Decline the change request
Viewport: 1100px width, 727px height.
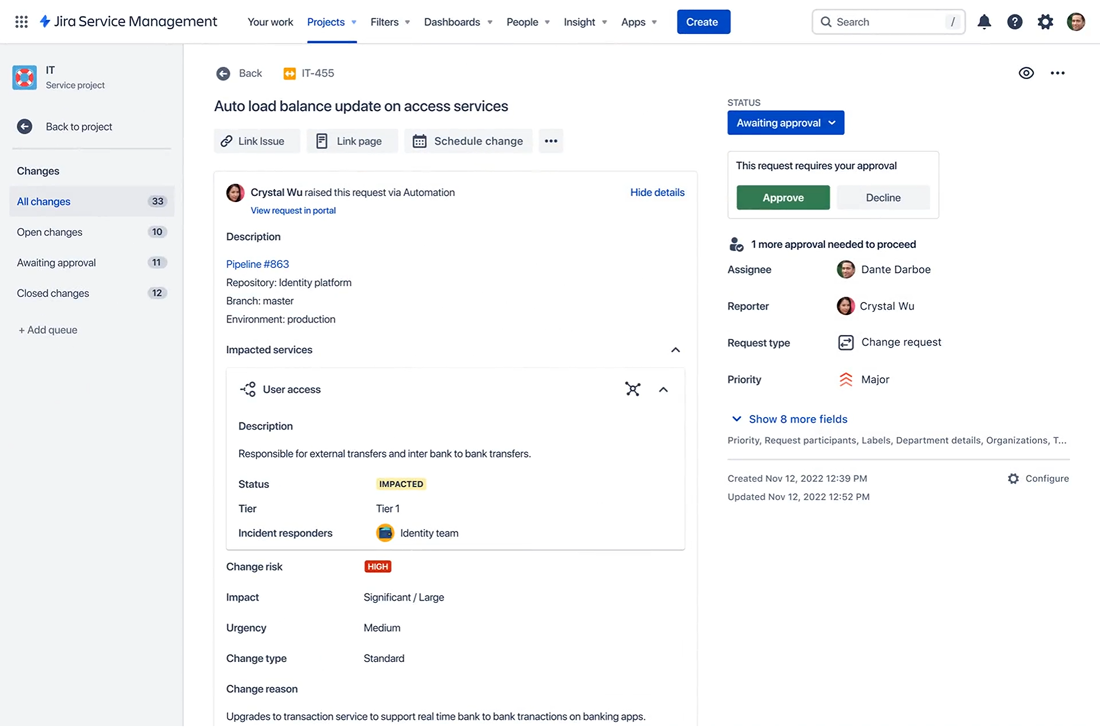click(883, 198)
